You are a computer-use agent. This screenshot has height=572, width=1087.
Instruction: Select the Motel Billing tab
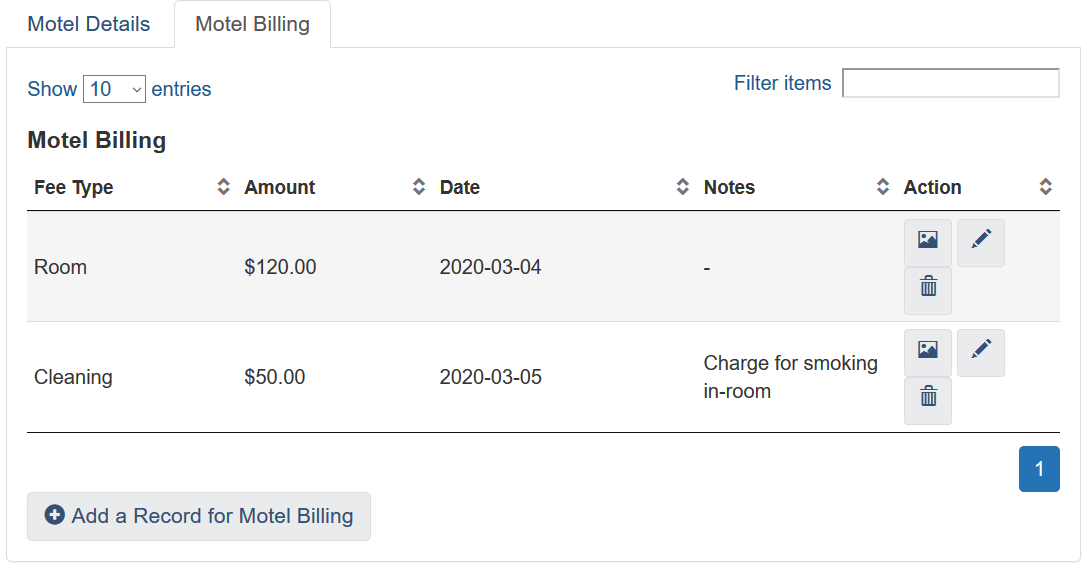252,24
